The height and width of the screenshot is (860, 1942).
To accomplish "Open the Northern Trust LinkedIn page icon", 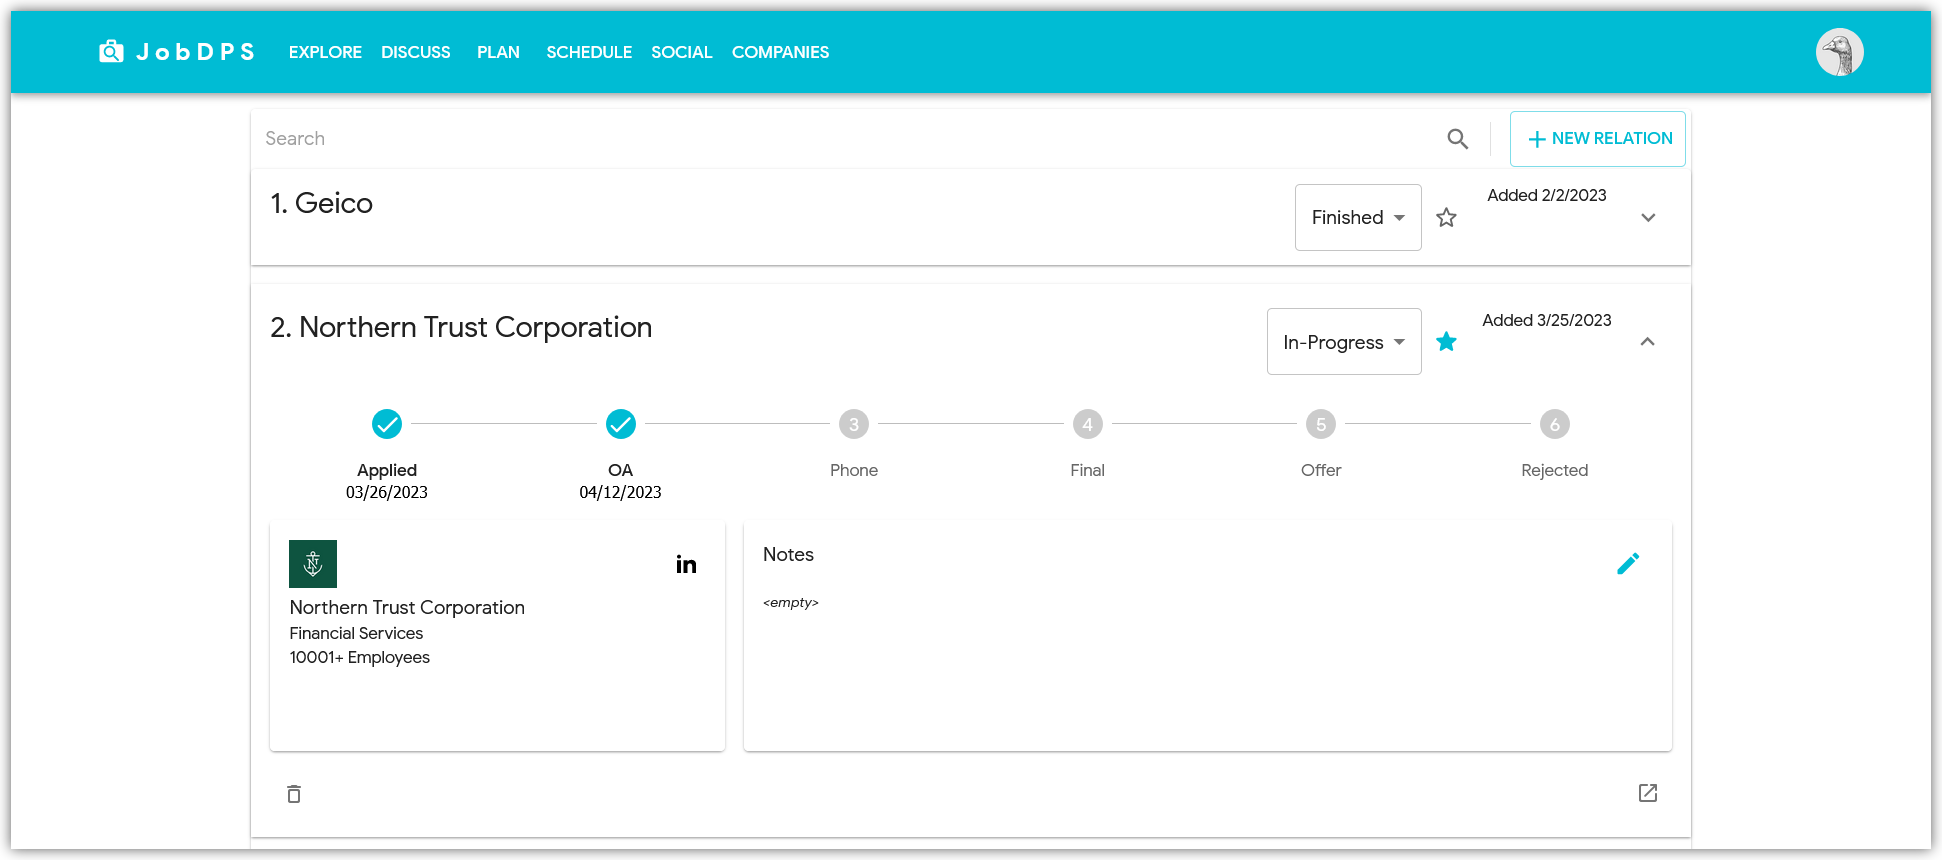I will 686,564.
